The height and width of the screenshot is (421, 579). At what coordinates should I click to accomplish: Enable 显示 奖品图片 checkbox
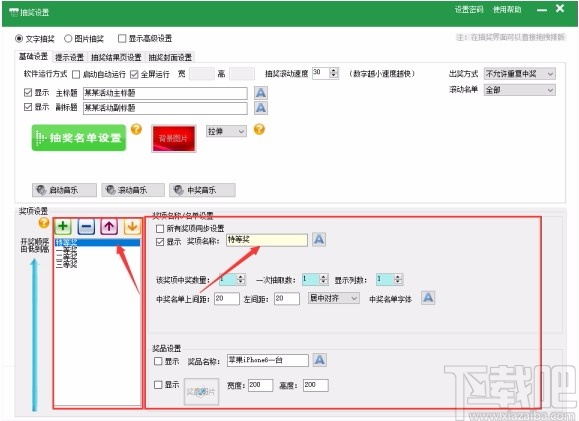point(158,384)
